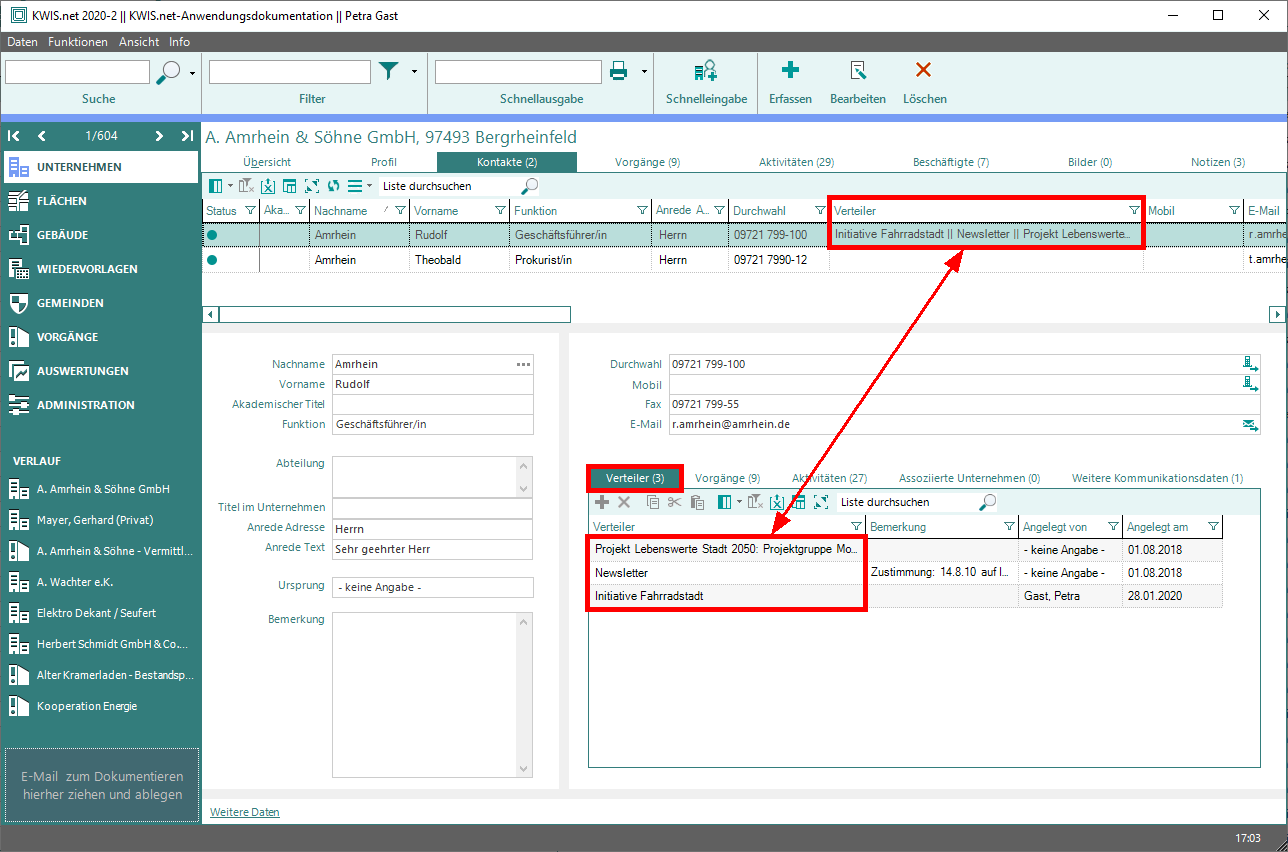Click the search magnifier in the Kontakte list toolbar
The width and height of the screenshot is (1288, 852).
pyautogui.click(x=530, y=186)
